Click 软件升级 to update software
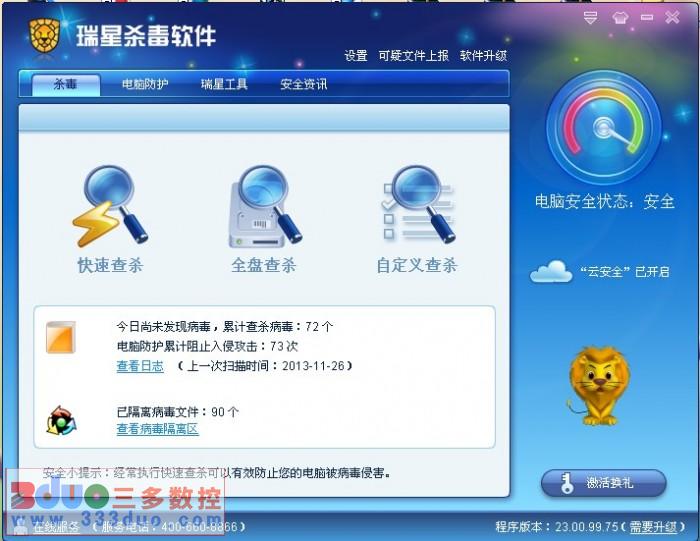The image size is (700, 541). click(483, 56)
